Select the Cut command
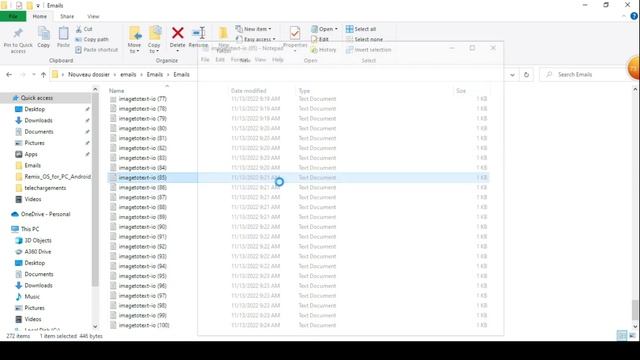640x360 pixels. [84, 29]
